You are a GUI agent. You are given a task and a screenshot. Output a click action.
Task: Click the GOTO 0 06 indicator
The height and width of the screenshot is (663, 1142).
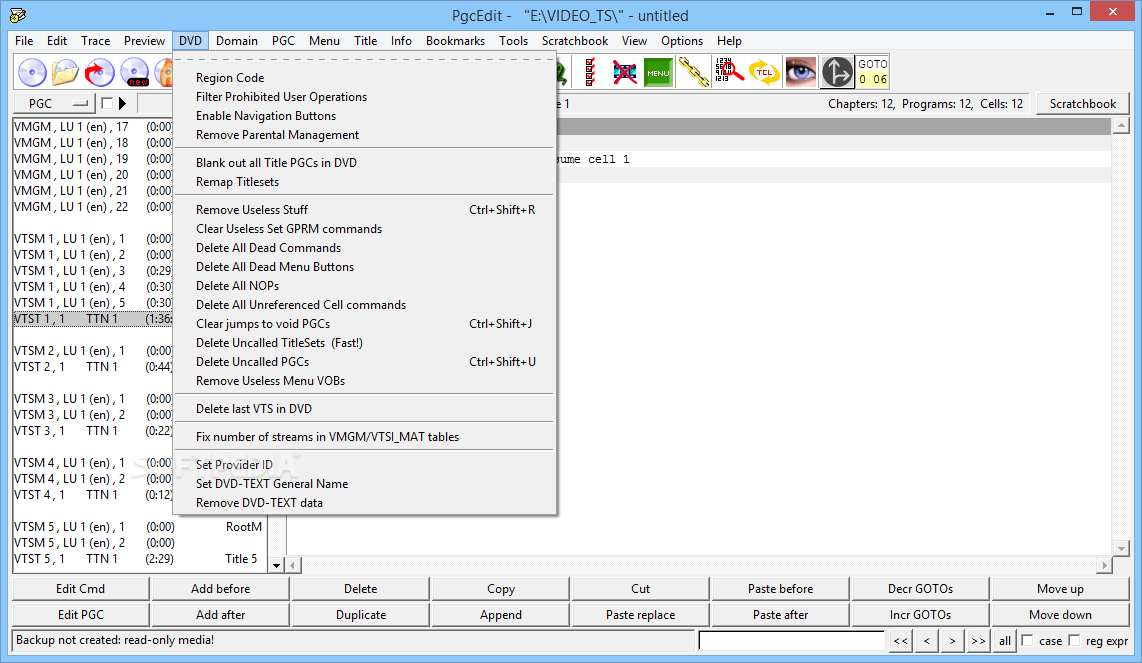873,72
